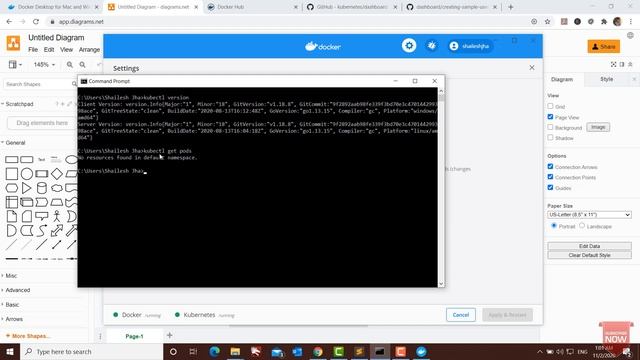
Task: Select Portrait orientation
Action: 554,225
